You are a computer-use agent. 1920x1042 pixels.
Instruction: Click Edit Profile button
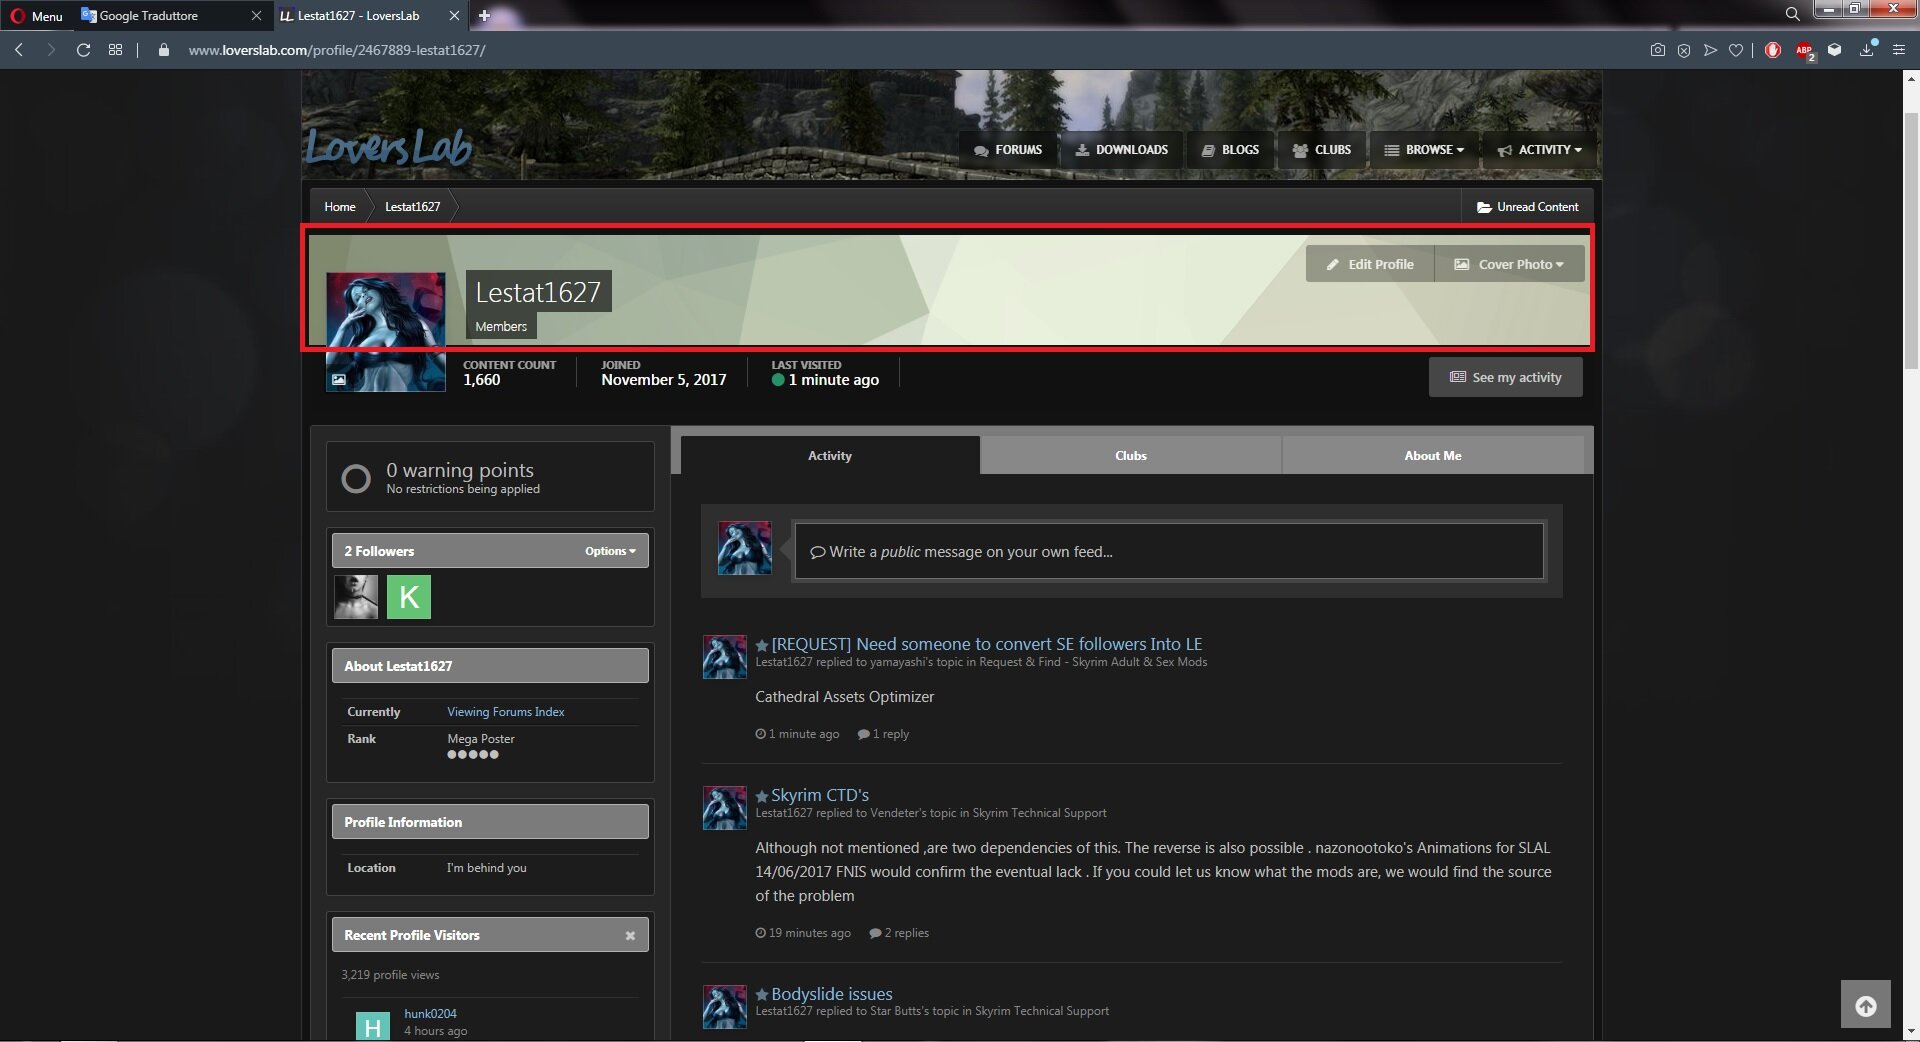tap(1370, 264)
